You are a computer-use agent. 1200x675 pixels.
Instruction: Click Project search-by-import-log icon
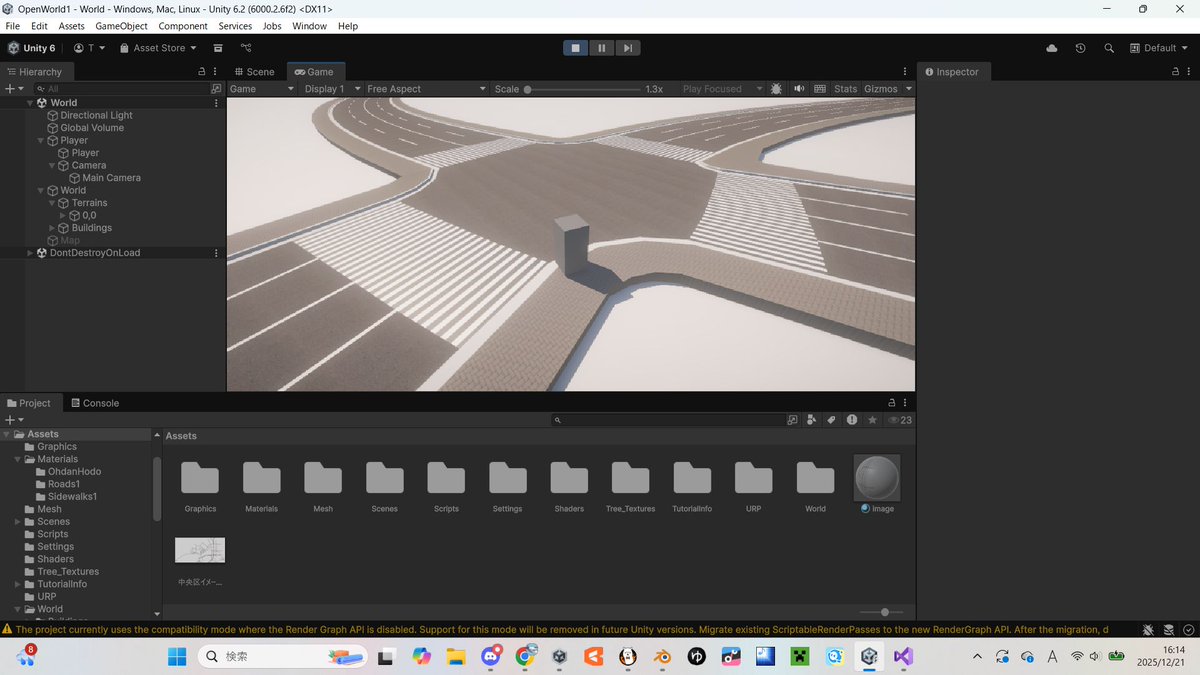(851, 420)
